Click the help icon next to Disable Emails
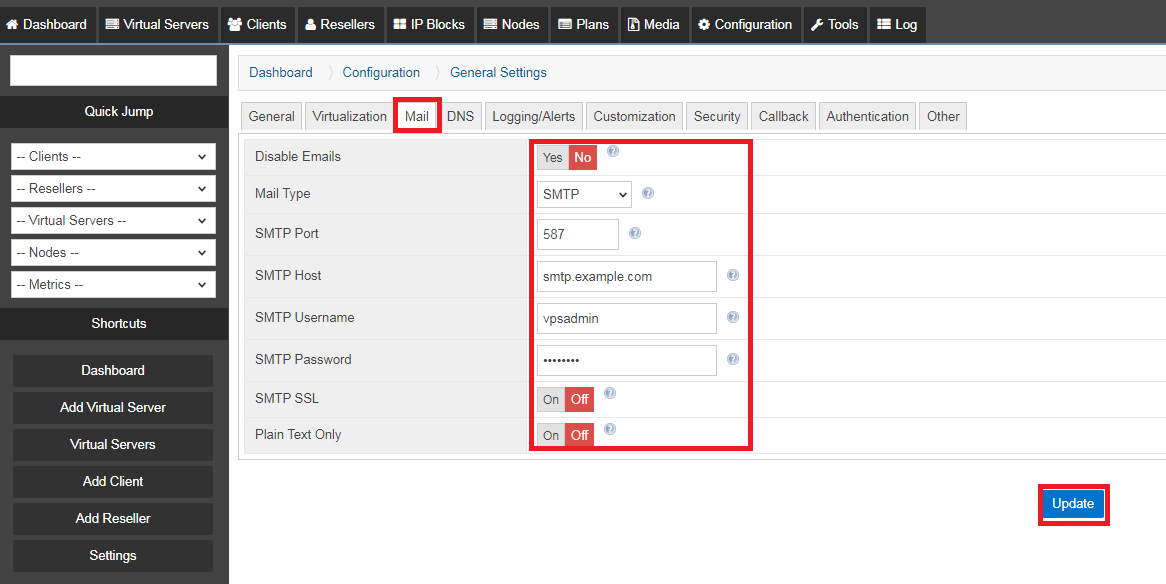 pos(613,152)
